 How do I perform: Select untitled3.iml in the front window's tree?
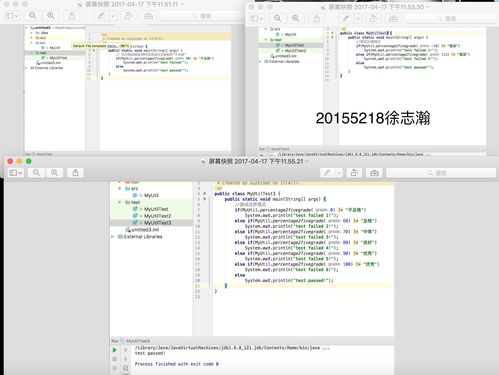pos(145,230)
